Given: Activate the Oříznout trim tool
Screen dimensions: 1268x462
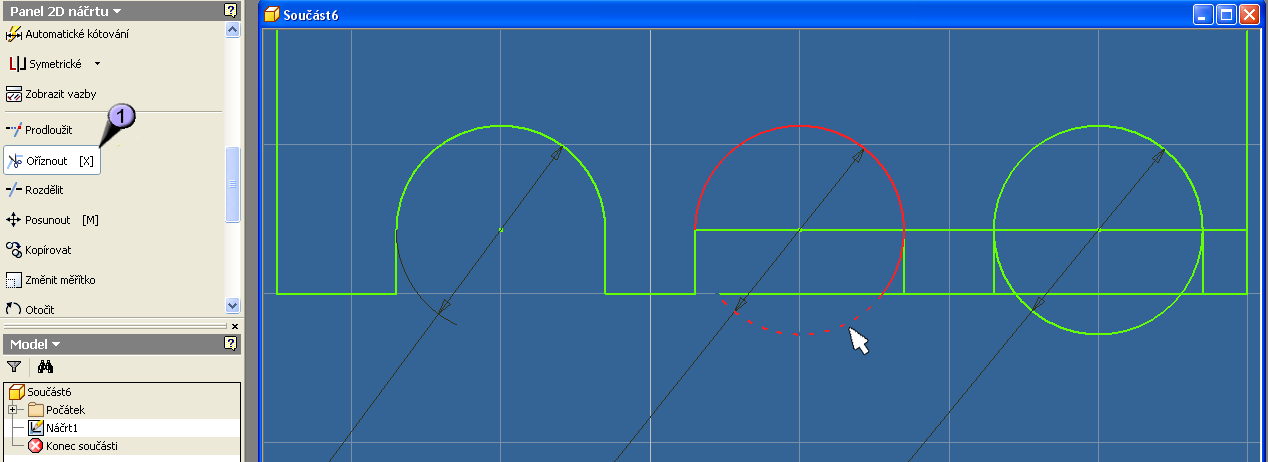Looking at the screenshot, I should [52, 161].
